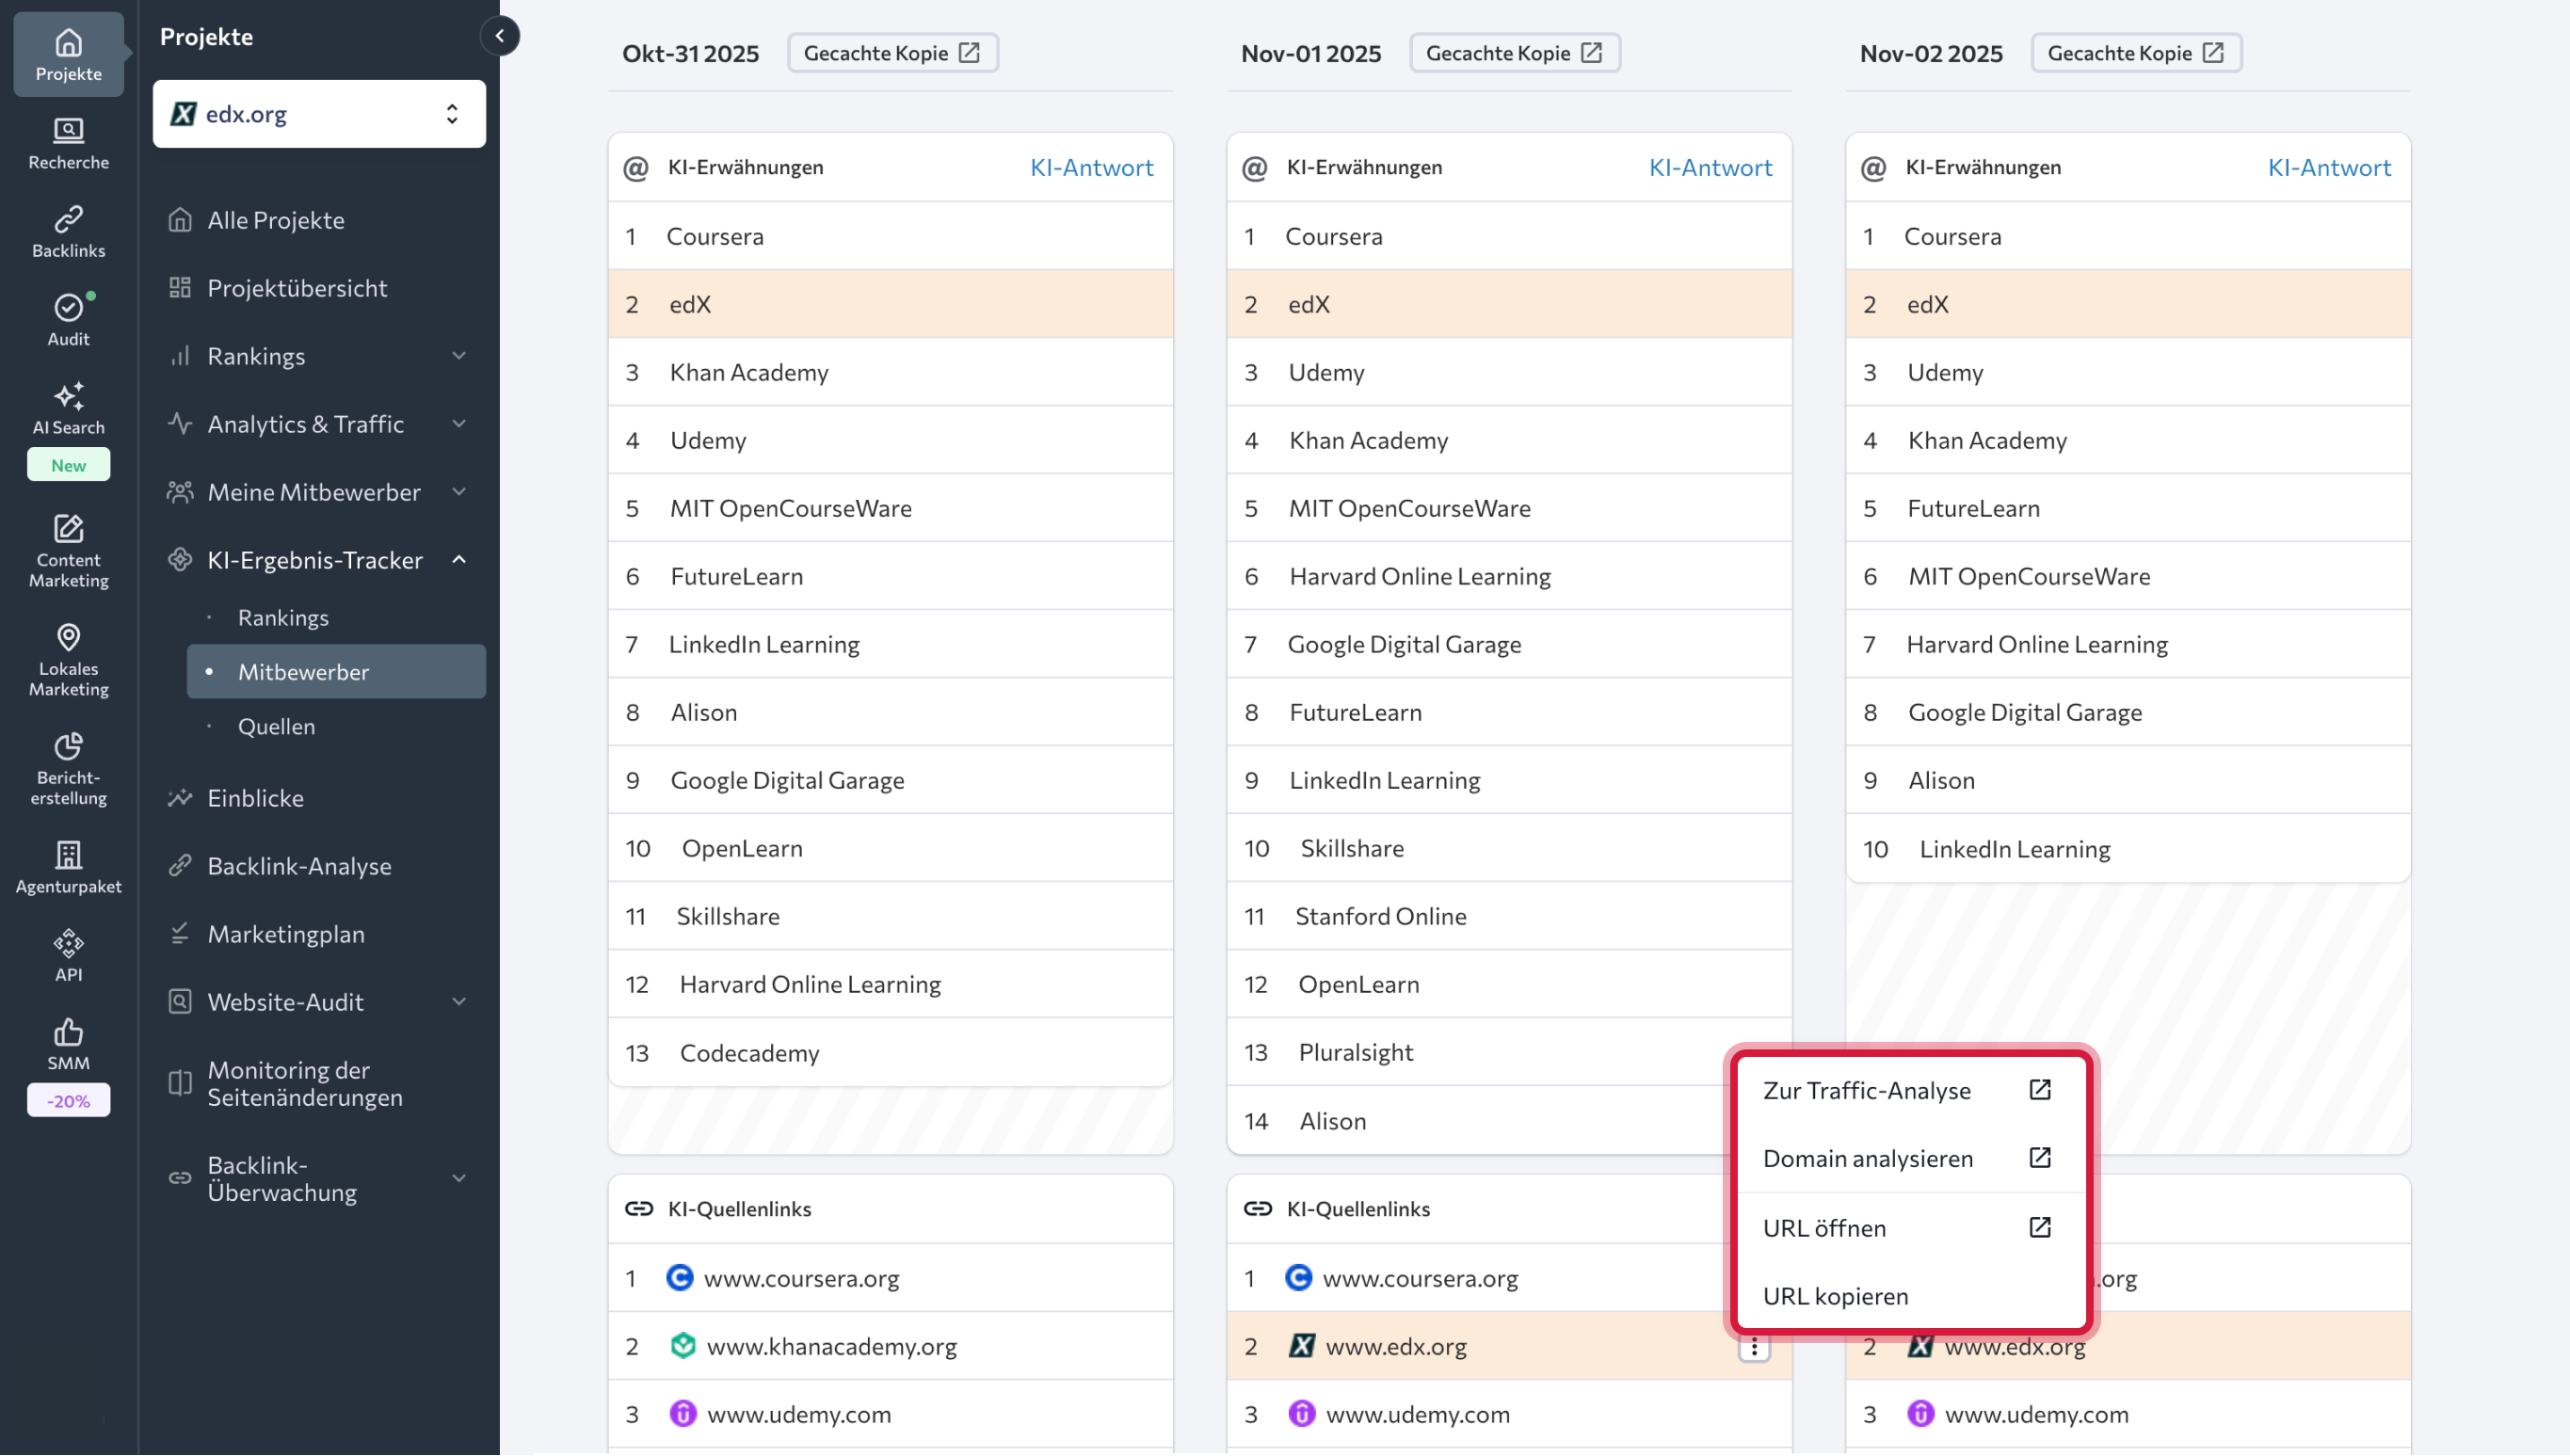Screen dimensions: 2570x1456
Task: Open the Agenturpaket sidebar icon
Action: pos(68,866)
